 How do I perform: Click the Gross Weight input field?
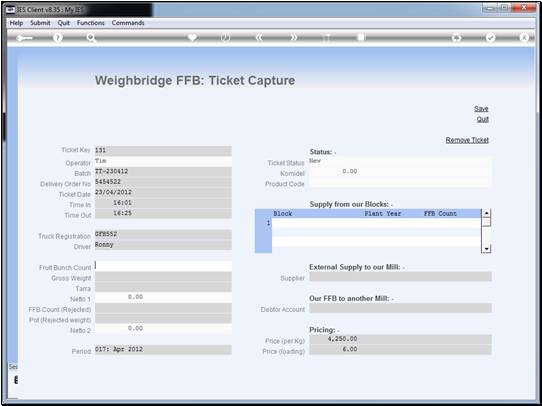[x=163, y=277]
